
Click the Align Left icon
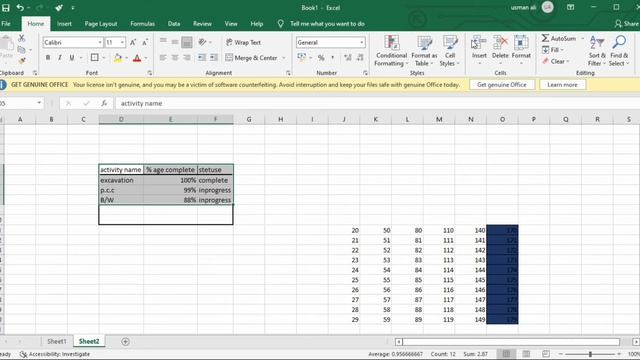pos(163,58)
